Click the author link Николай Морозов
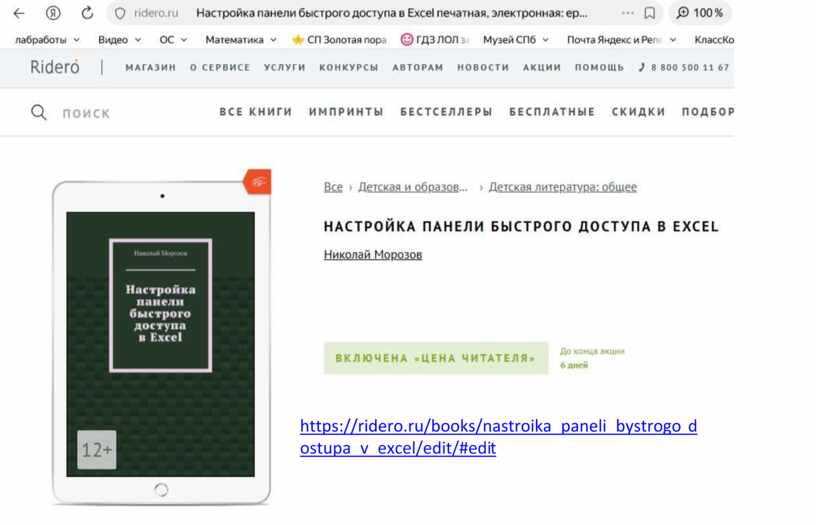 coord(373,255)
